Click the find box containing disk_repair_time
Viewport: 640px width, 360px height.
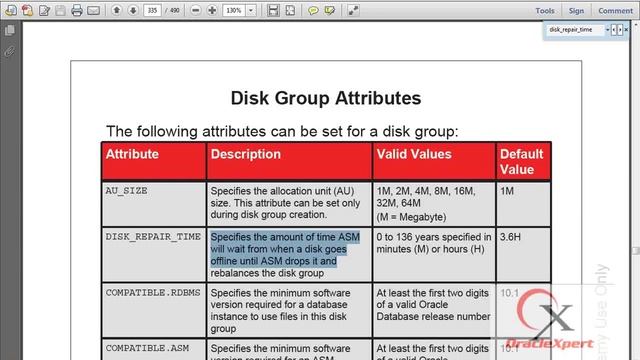click(575, 30)
